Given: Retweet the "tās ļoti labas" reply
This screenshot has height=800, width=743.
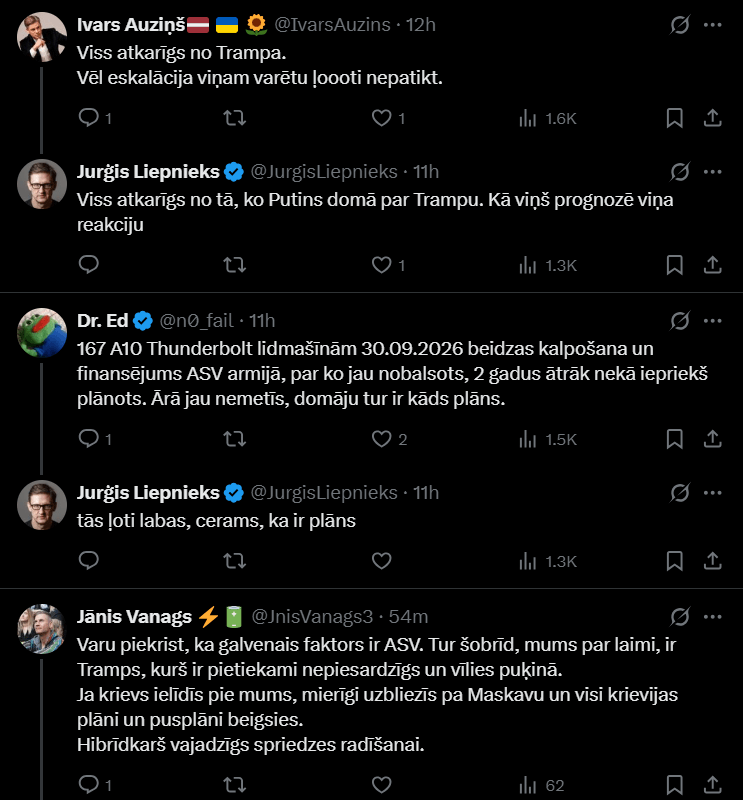Looking at the screenshot, I should pyautogui.click(x=235, y=561).
